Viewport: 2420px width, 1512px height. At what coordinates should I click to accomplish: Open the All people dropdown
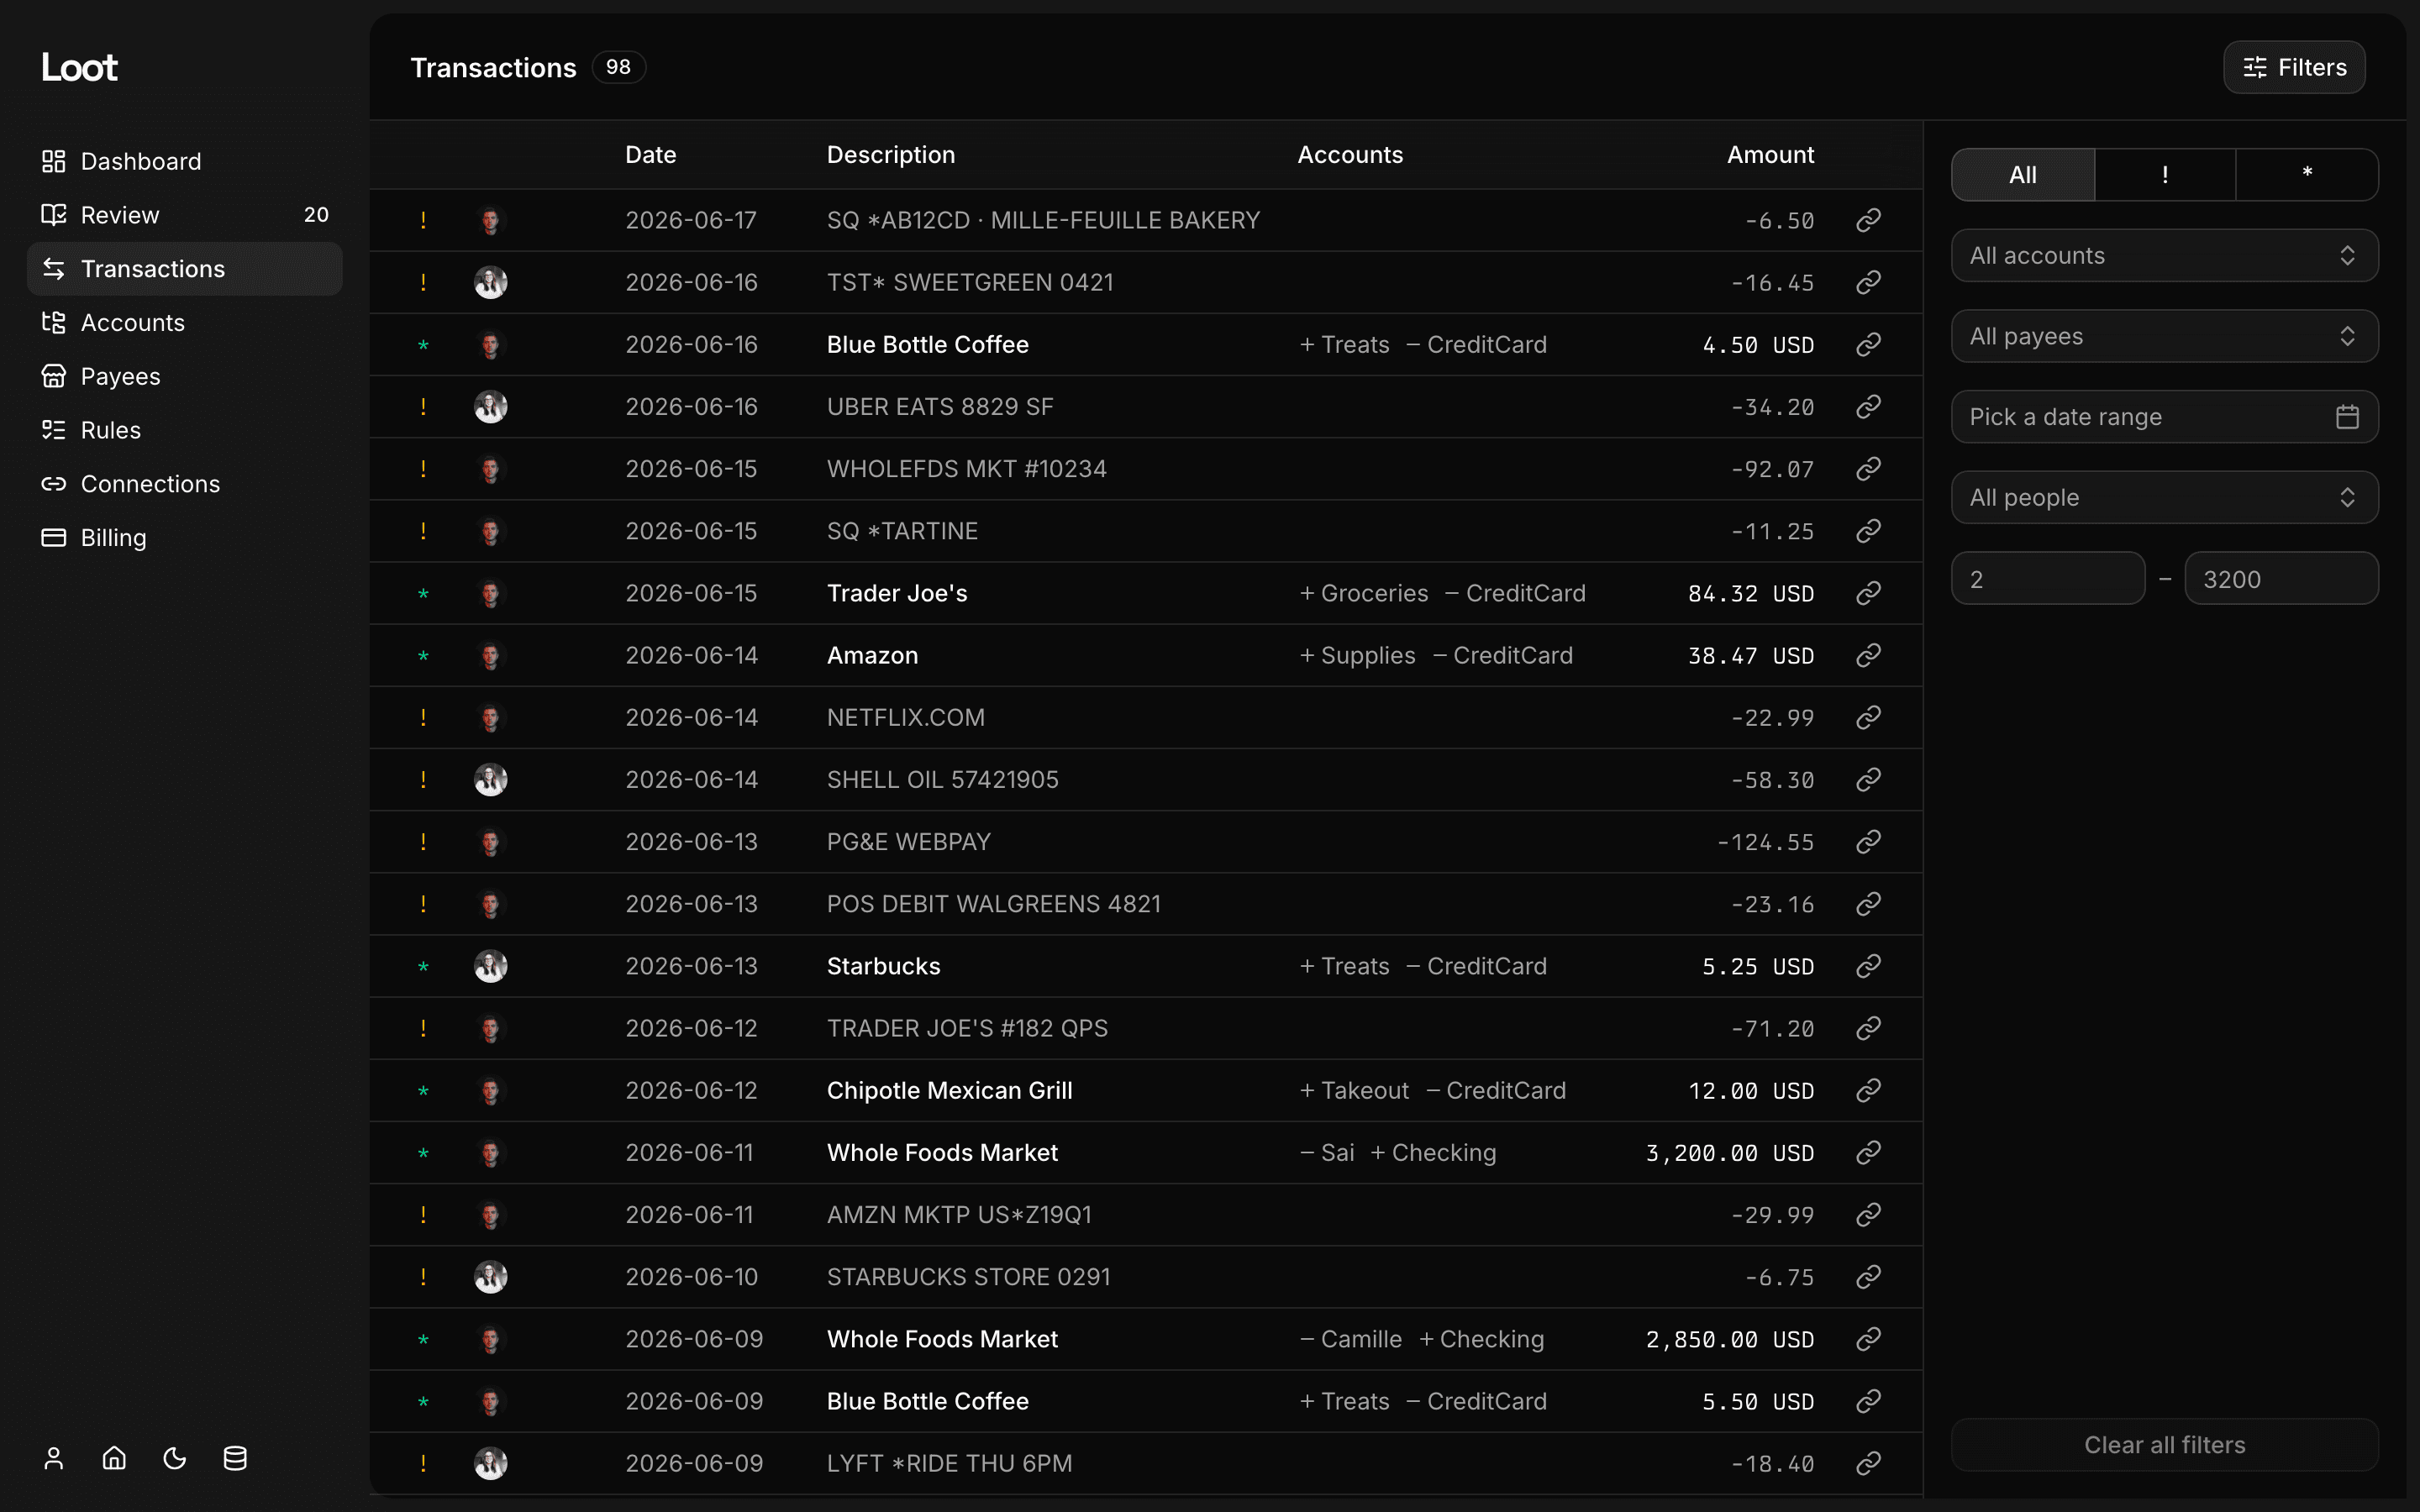pyautogui.click(x=2165, y=498)
